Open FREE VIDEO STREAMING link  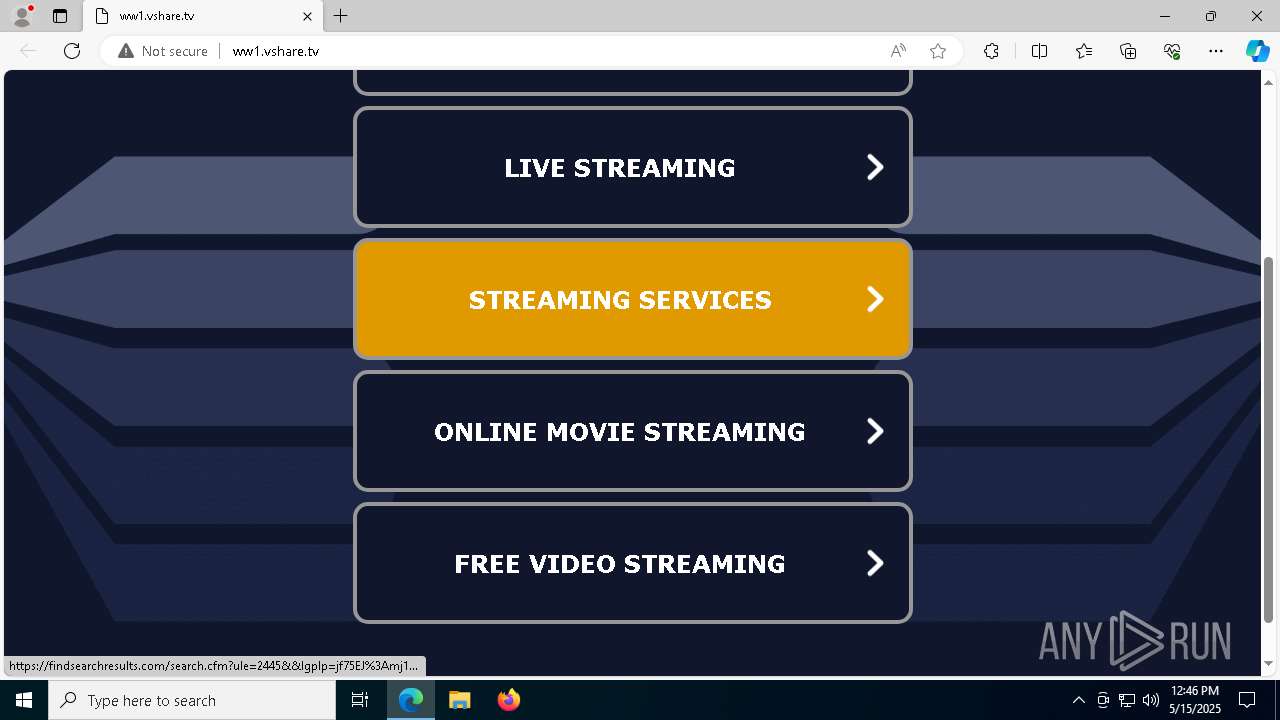tap(633, 563)
